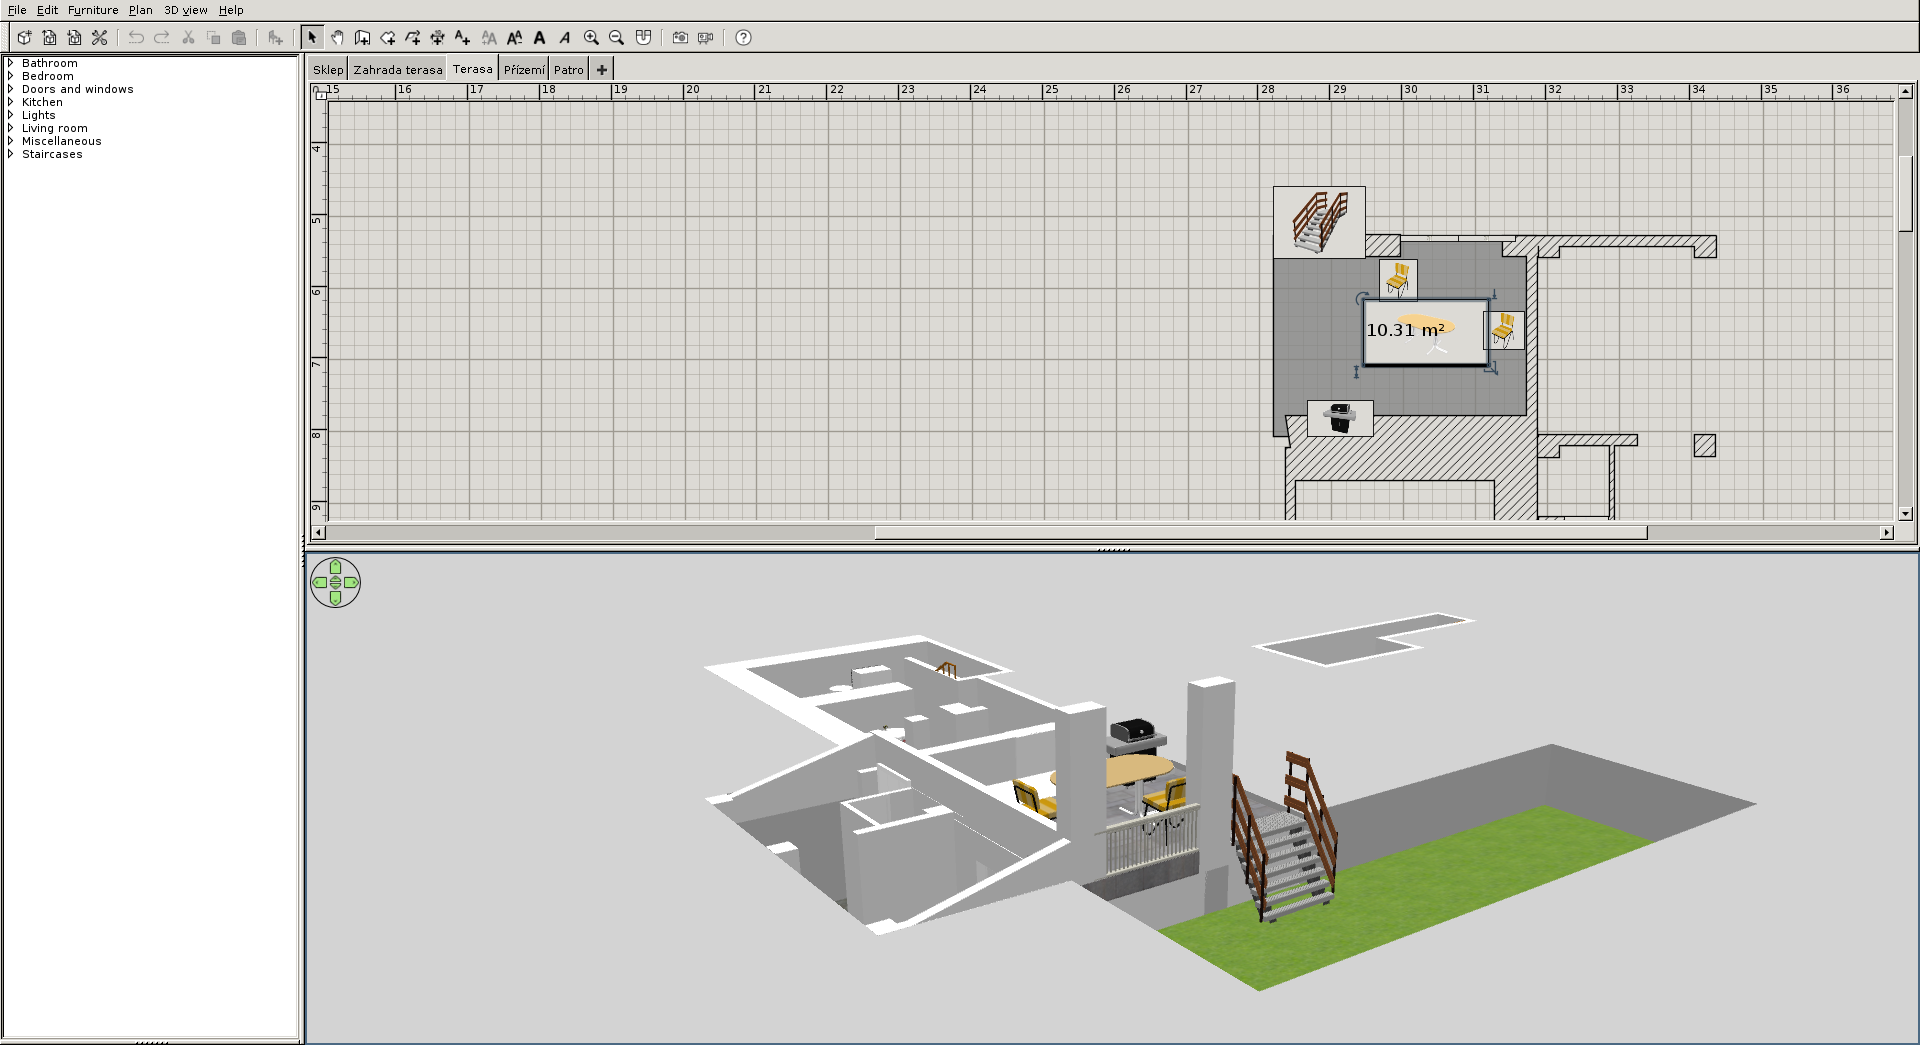This screenshot has height=1045, width=1920.
Task: Open the 3D view menu
Action: [185, 10]
